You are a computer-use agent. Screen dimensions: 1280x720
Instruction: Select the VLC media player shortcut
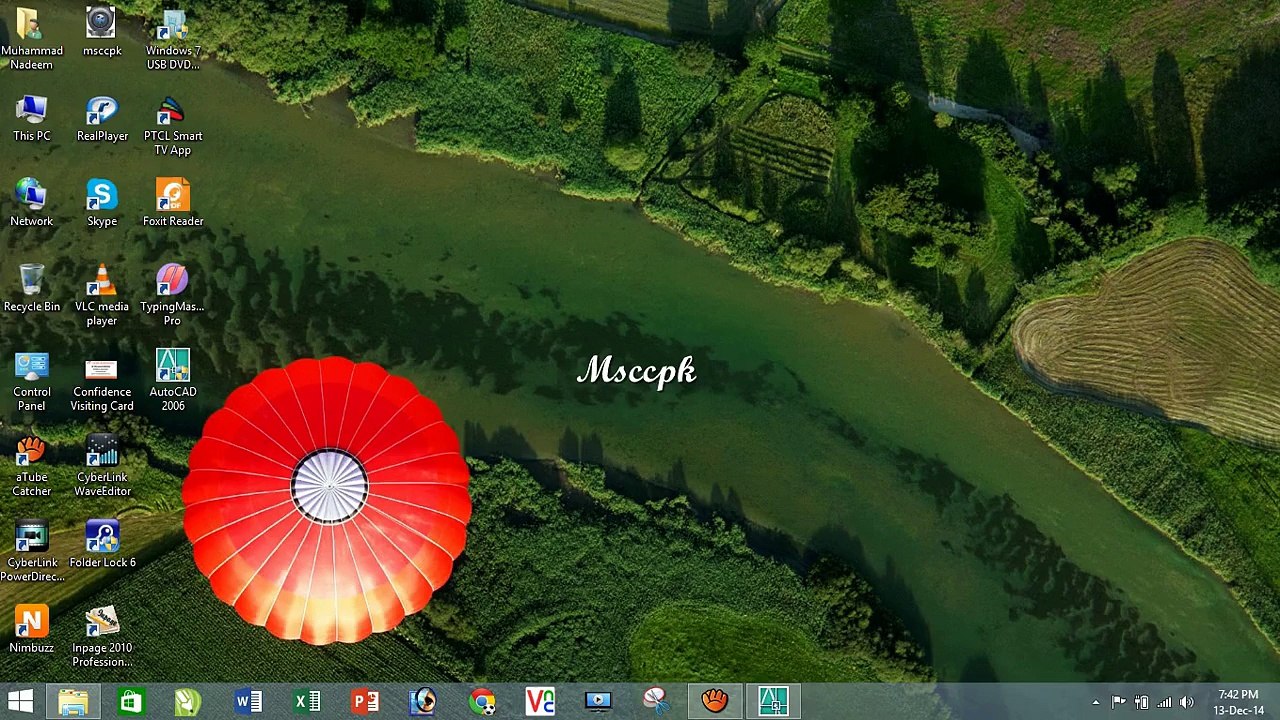pyautogui.click(x=102, y=296)
